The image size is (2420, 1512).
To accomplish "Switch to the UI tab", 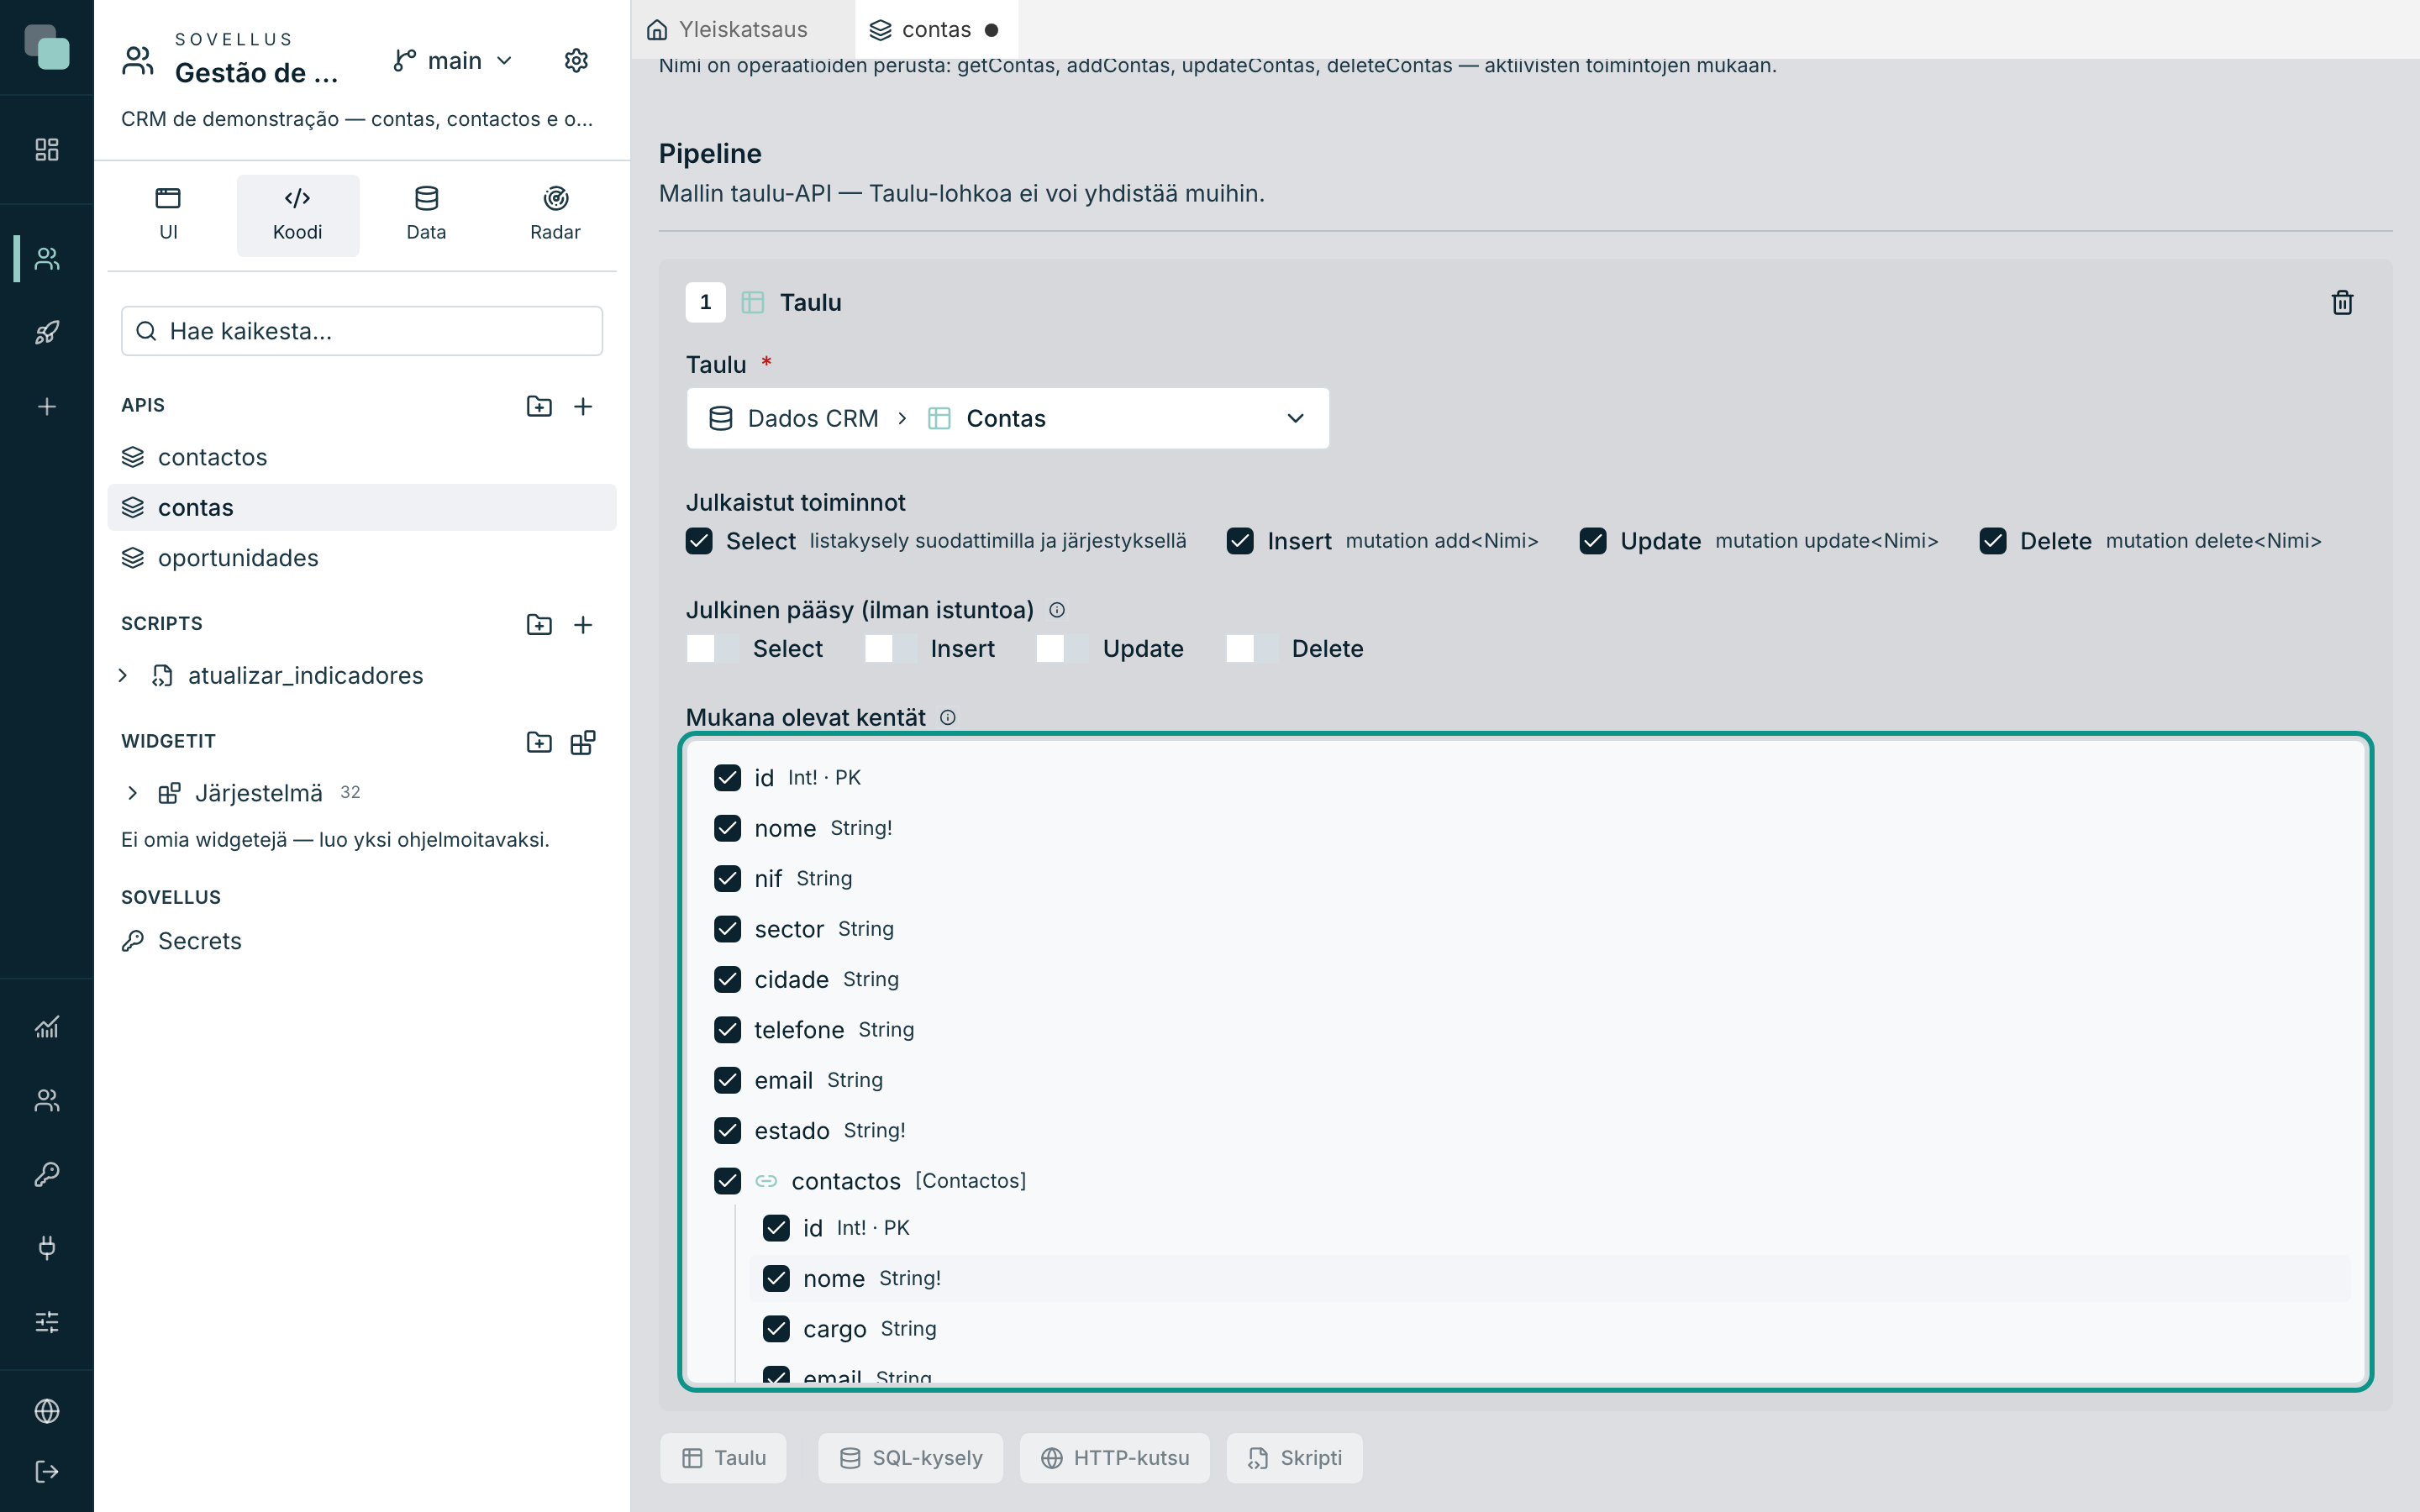I will click(x=168, y=215).
